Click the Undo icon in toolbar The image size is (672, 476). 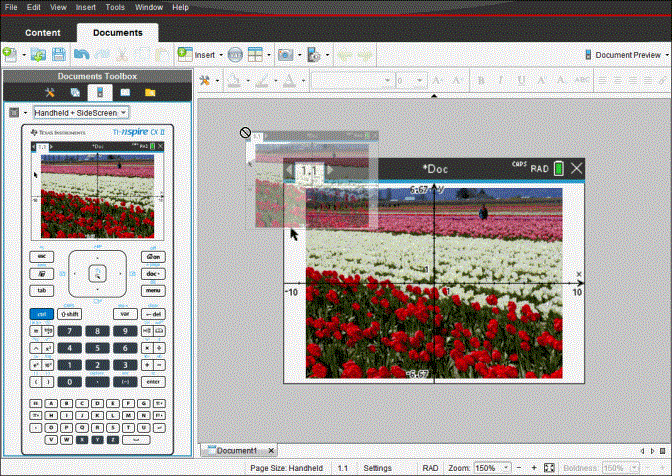pyautogui.click(x=82, y=54)
